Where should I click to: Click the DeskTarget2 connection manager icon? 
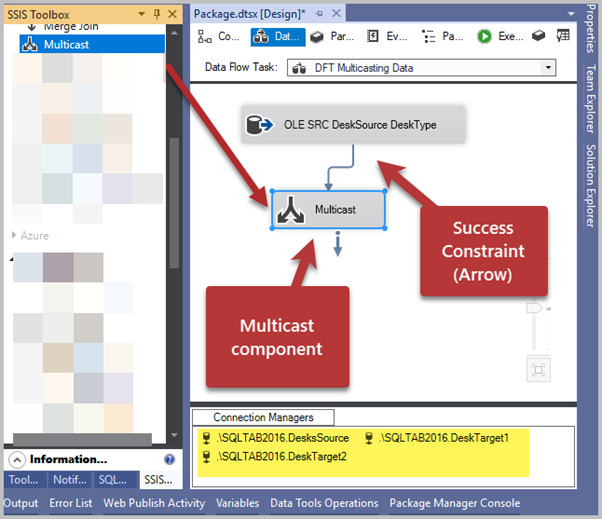[x=207, y=457]
